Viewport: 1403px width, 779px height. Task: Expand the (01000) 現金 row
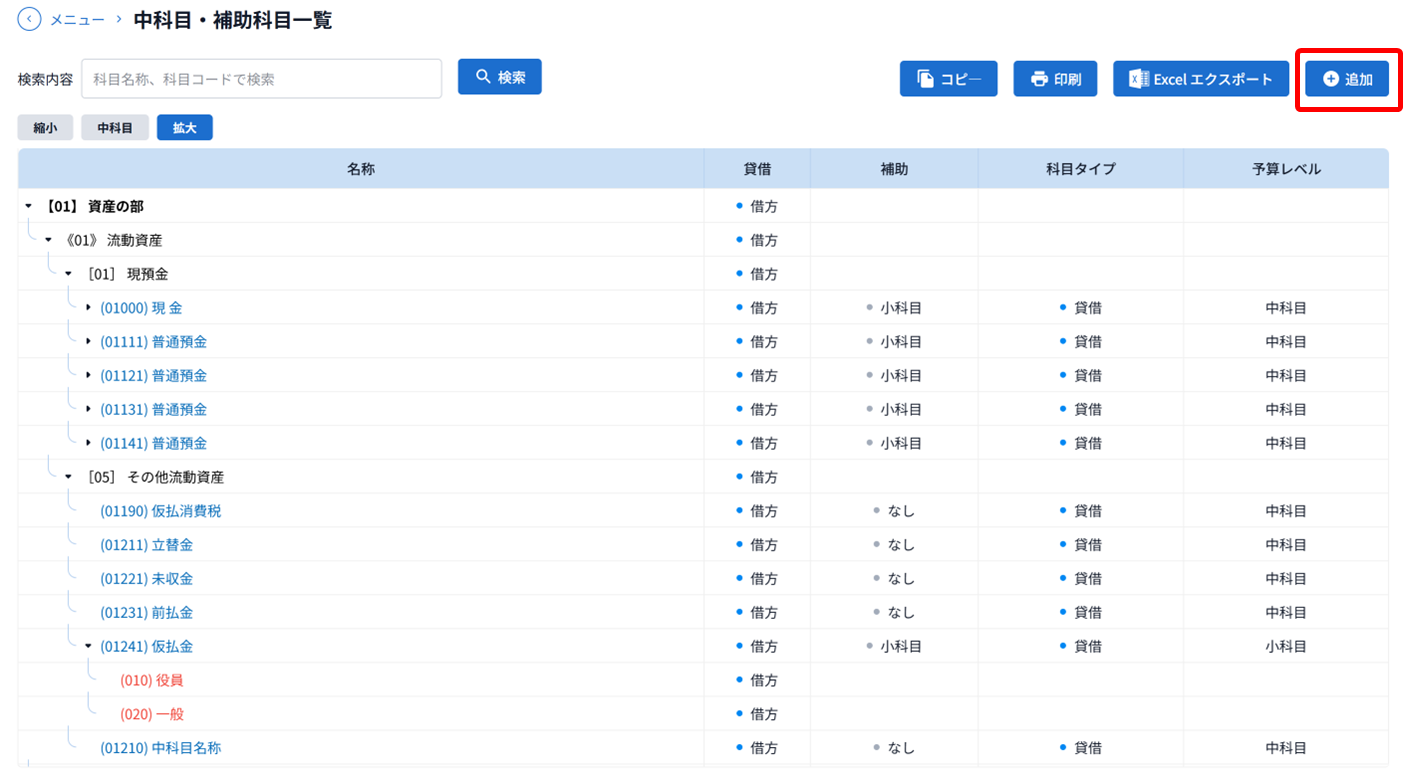coord(88,308)
